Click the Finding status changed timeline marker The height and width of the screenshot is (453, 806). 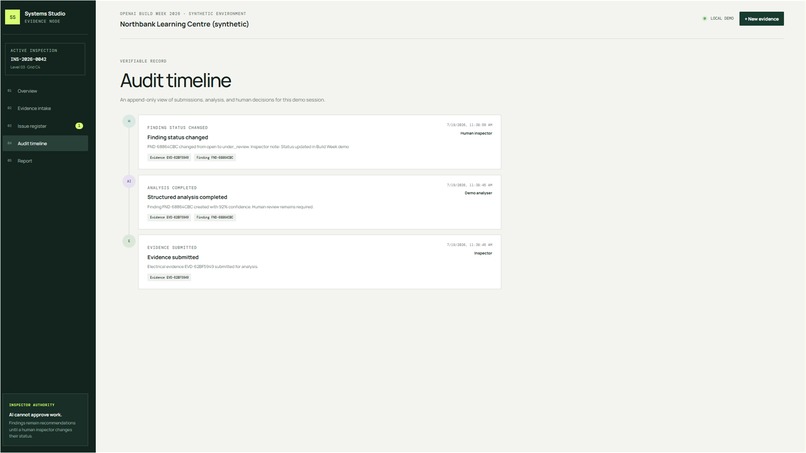[129, 121]
